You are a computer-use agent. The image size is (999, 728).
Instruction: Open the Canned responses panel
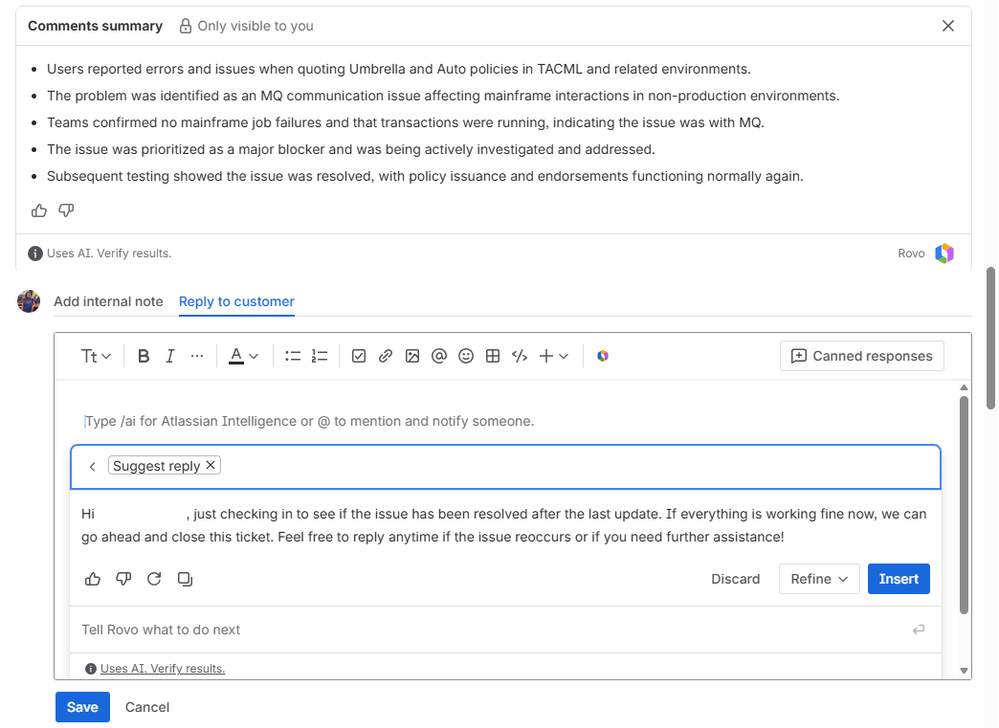pyautogui.click(x=861, y=355)
